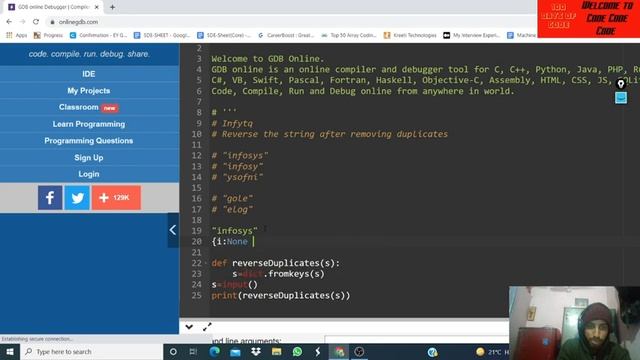The height and width of the screenshot is (360, 640).
Task: Reload the page button
Action: [x=36, y=22]
